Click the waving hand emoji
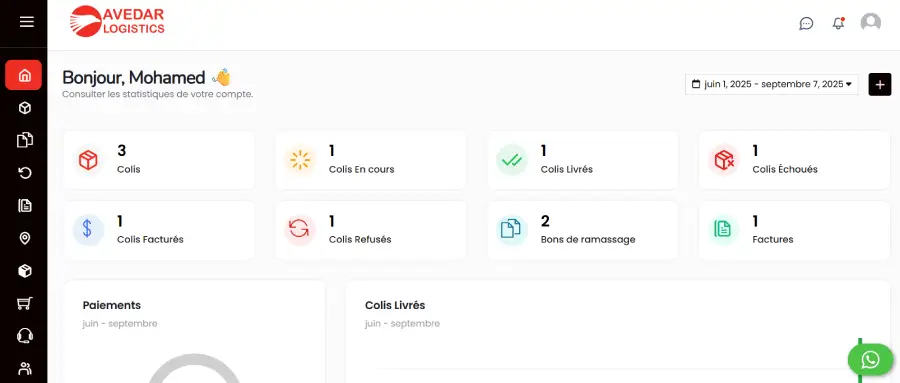Image resolution: width=900 pixels, height=383 pixels. point(221,77)
